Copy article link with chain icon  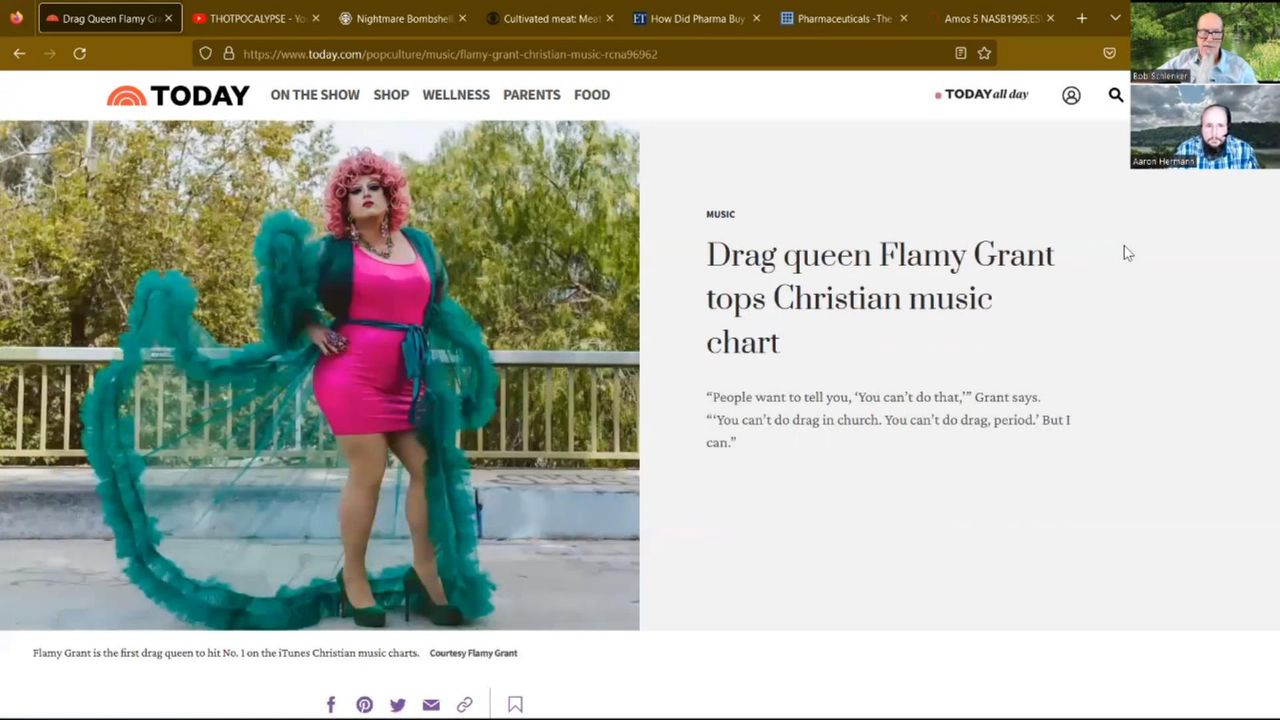click(464, 705)
